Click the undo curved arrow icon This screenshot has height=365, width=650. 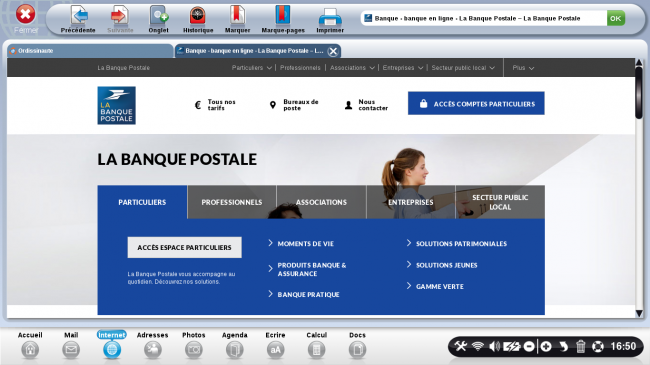pos(563,346)
